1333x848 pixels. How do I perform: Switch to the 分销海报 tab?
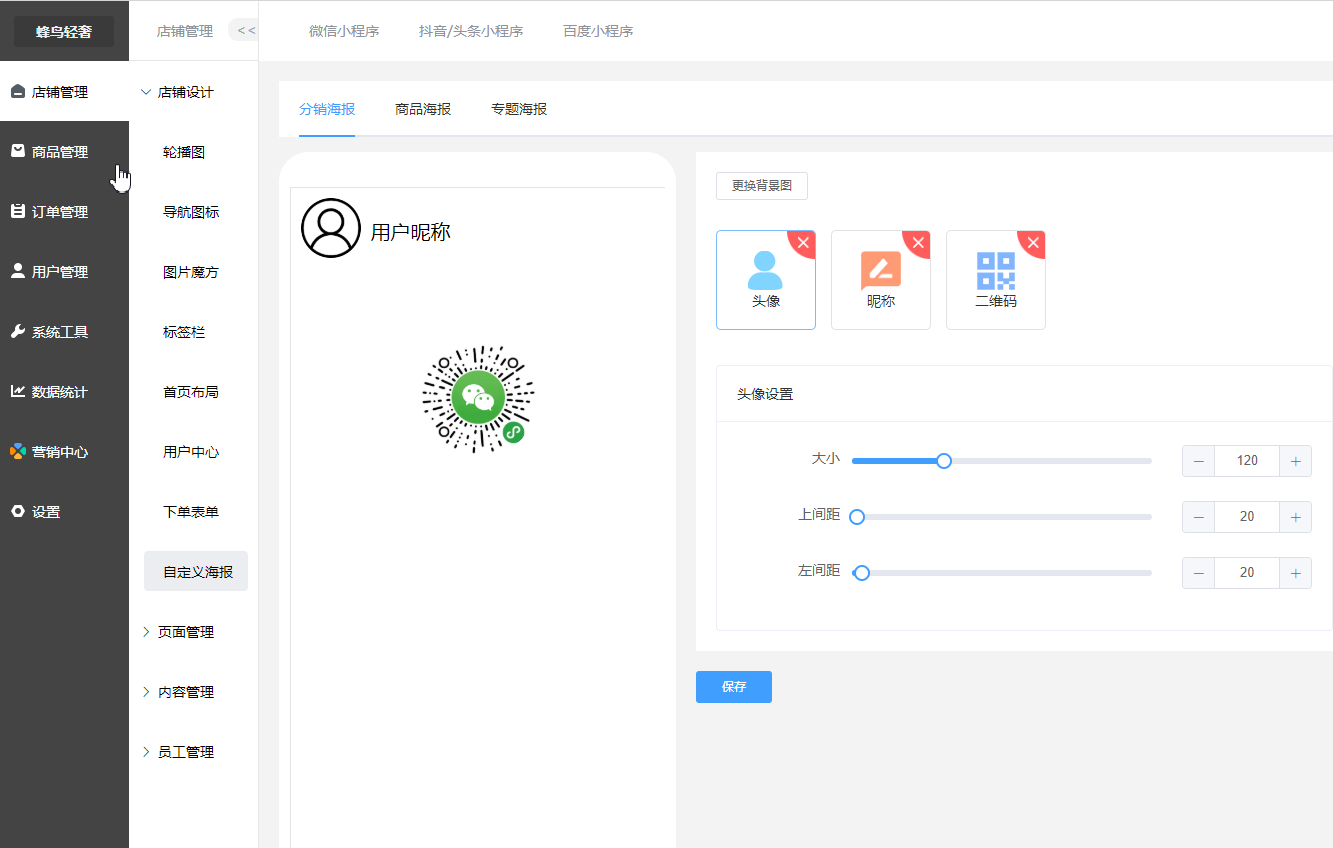tap(327, 109)
